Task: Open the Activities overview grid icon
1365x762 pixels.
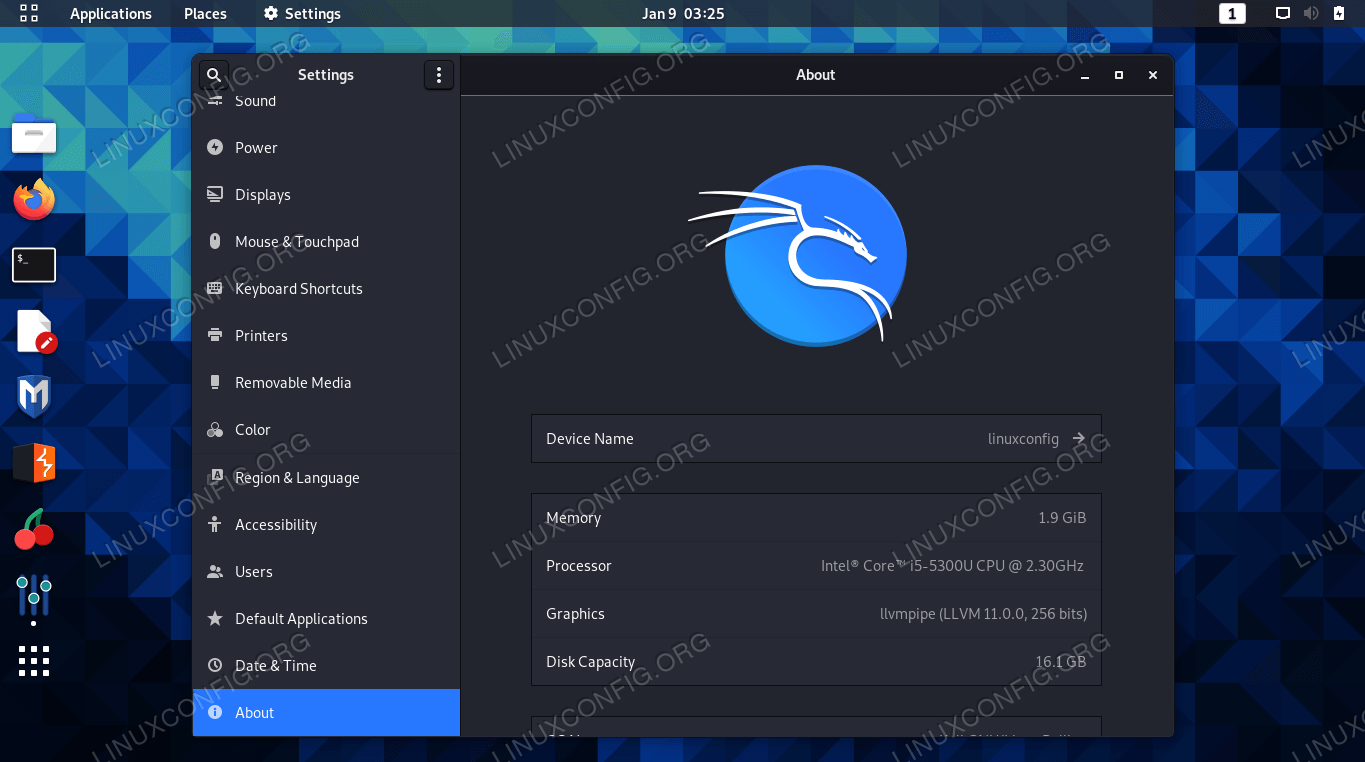Action: (29, 13)
